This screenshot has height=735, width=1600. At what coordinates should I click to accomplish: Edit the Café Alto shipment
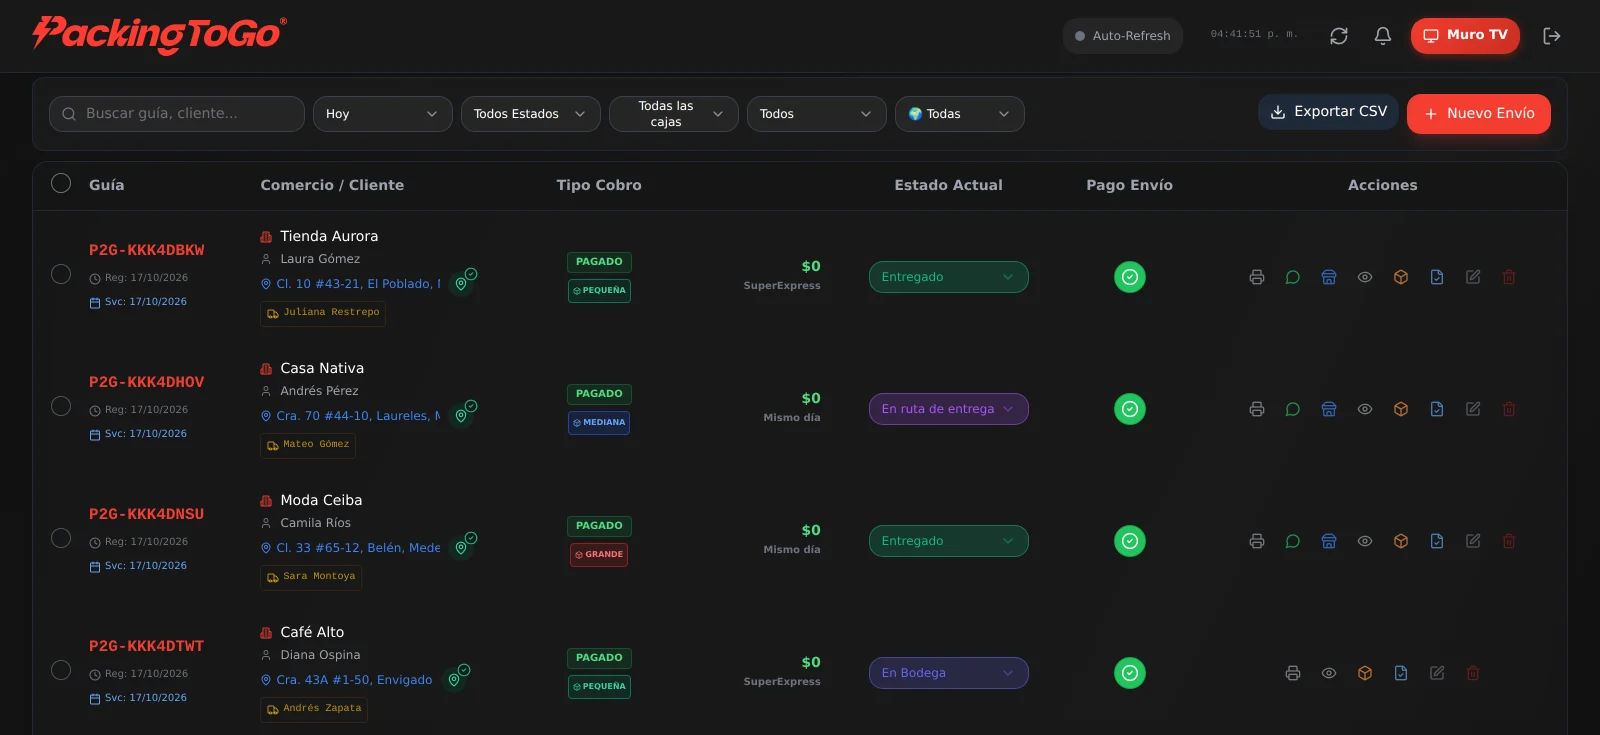click(x=1437, y=673)
